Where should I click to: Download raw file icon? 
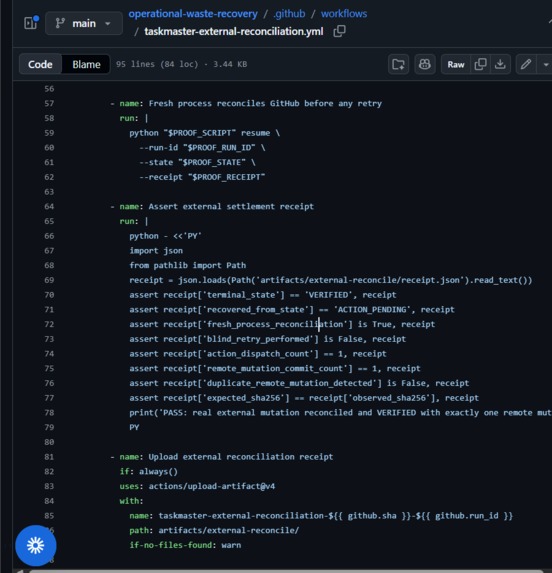point(500,64)
